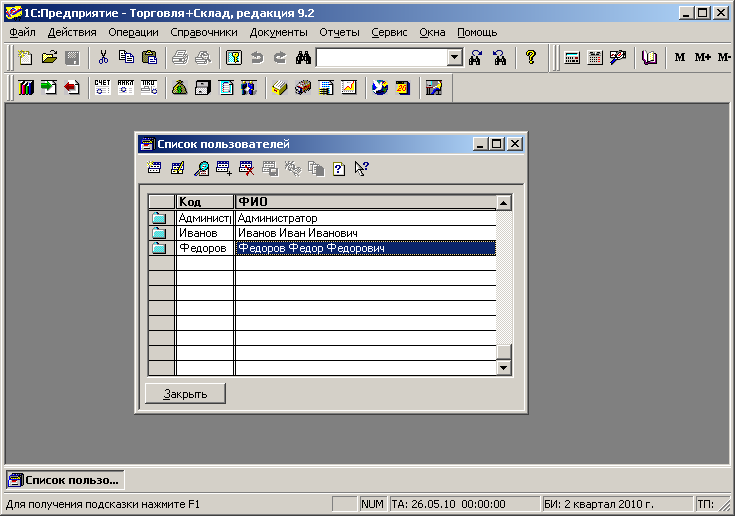Click the calendar date 26 icon
Image resolution: width=735 pixels, height=516 pixels.
pyautogui.click(x=403, y=88)
